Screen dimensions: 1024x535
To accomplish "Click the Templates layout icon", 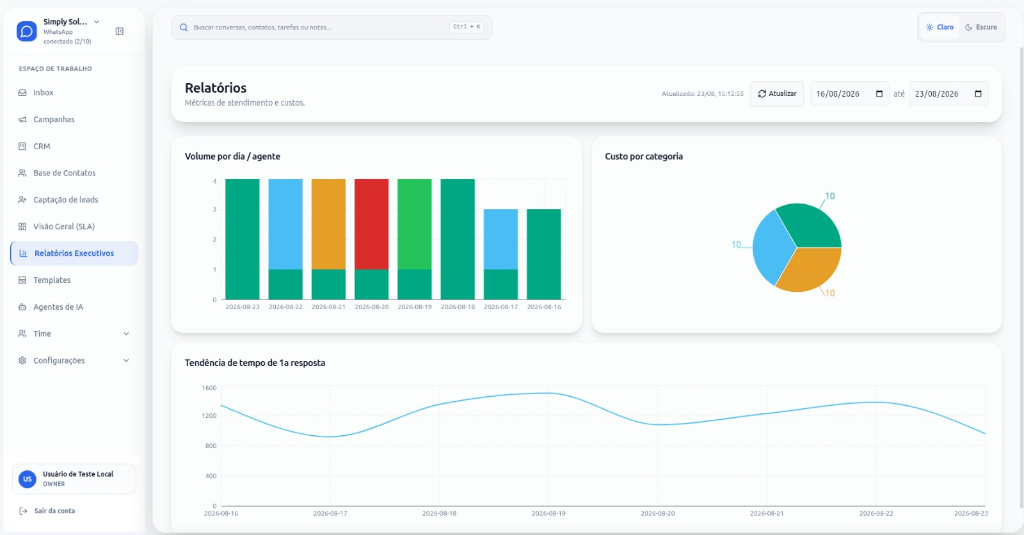I will click(22, 280).
